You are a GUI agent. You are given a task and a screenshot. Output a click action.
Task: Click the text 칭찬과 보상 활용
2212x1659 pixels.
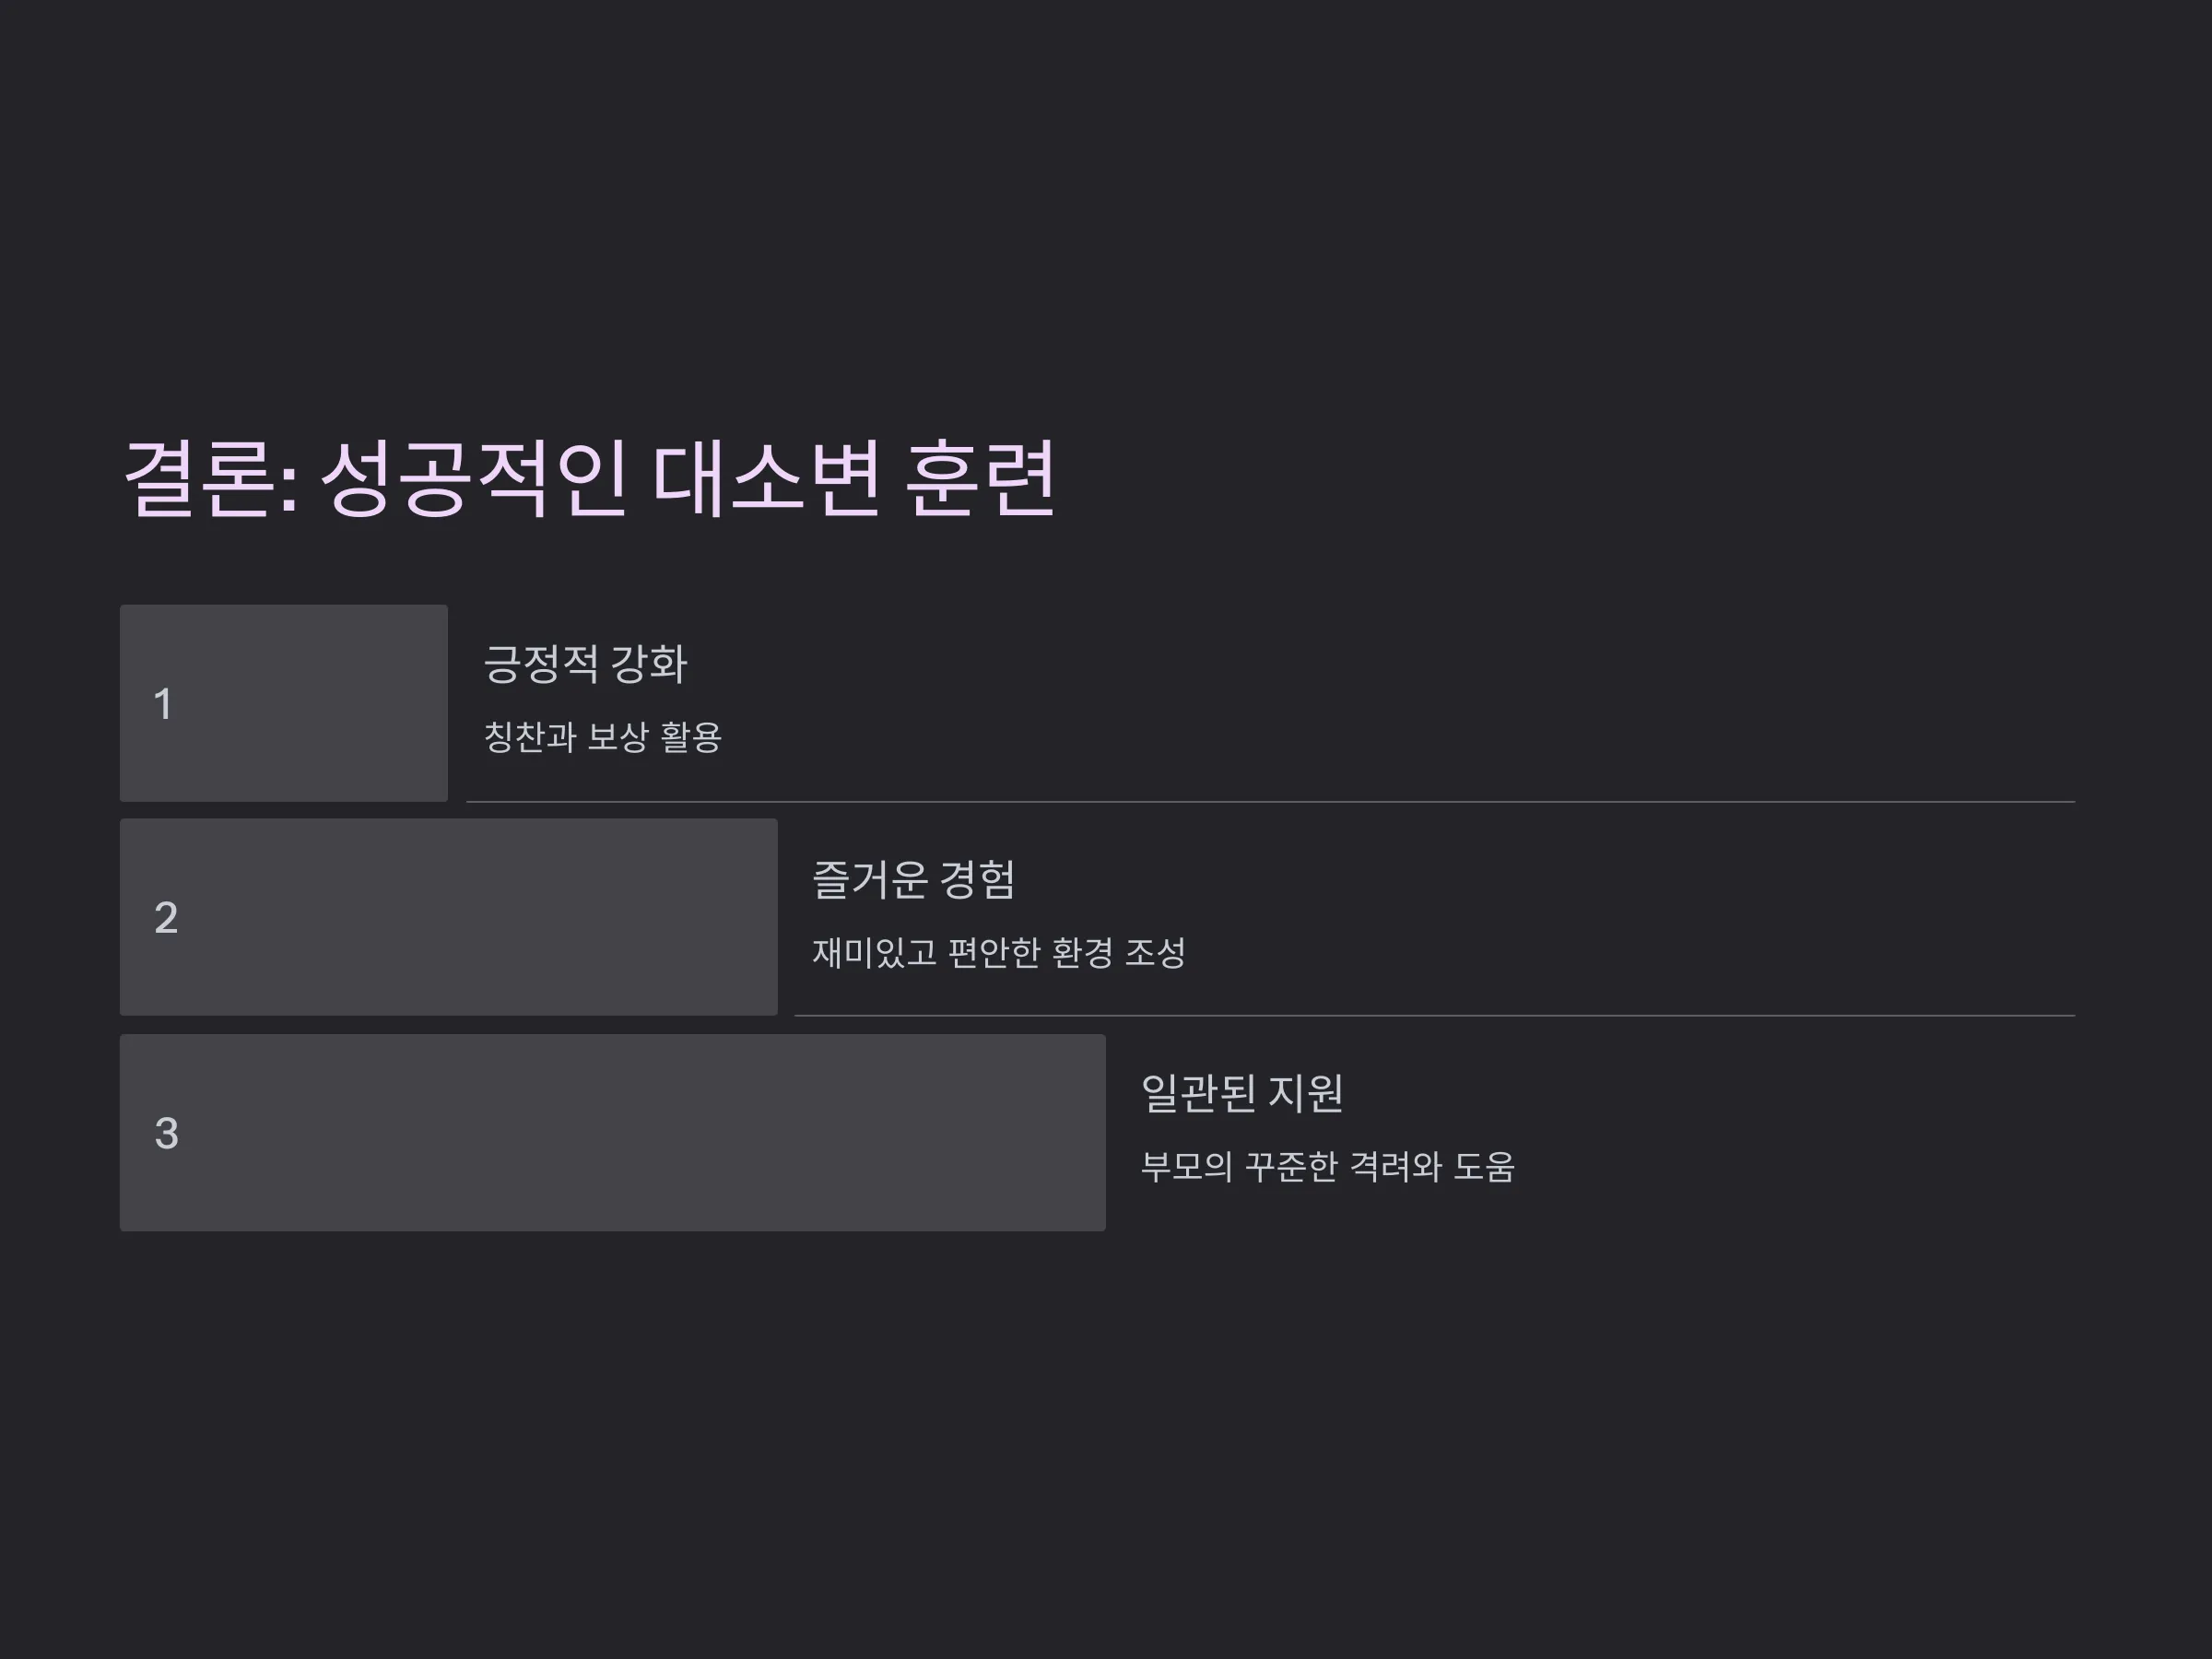coord(603,737)
